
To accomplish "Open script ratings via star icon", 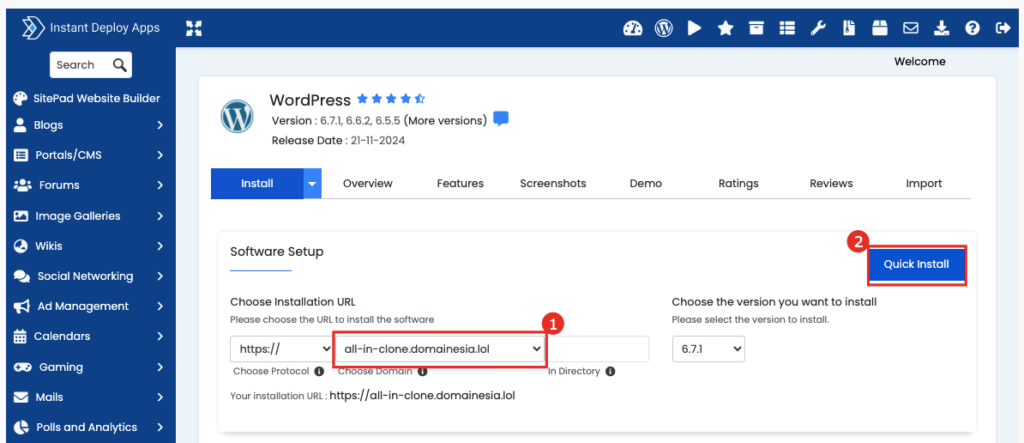I will 725,28.
